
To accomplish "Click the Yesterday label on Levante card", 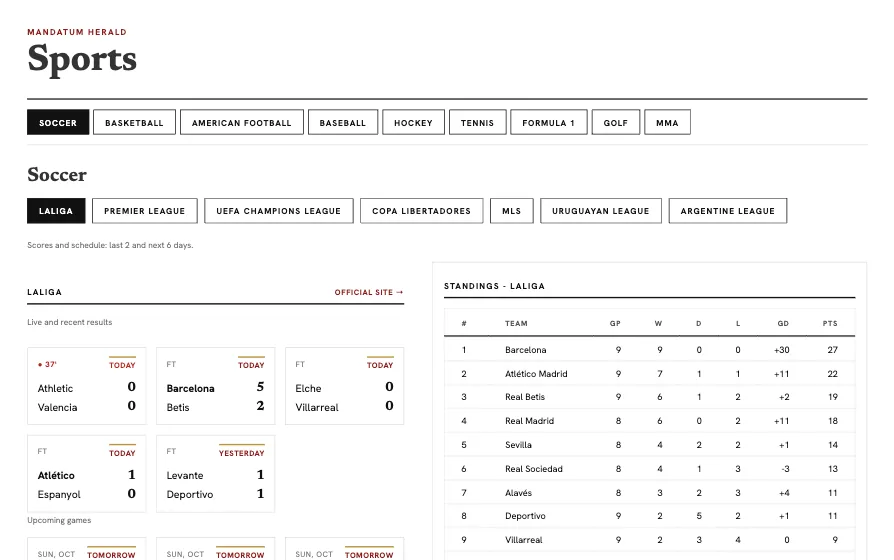I will [242, 453].
